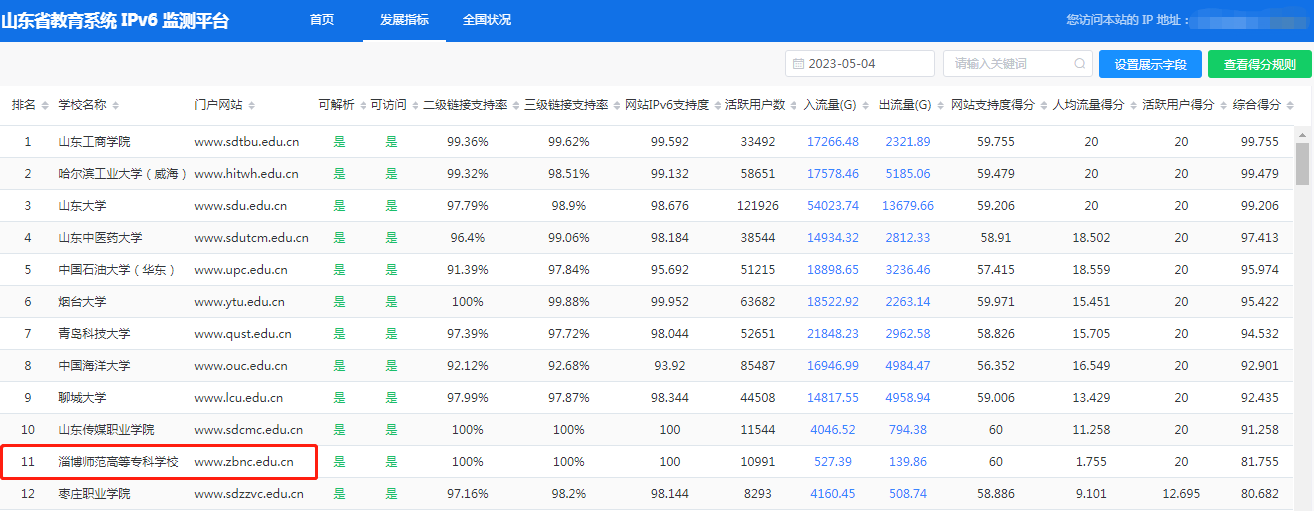
Task: Sort by 综合得分 arrow icon
Action: click(x=1289, y=105)
